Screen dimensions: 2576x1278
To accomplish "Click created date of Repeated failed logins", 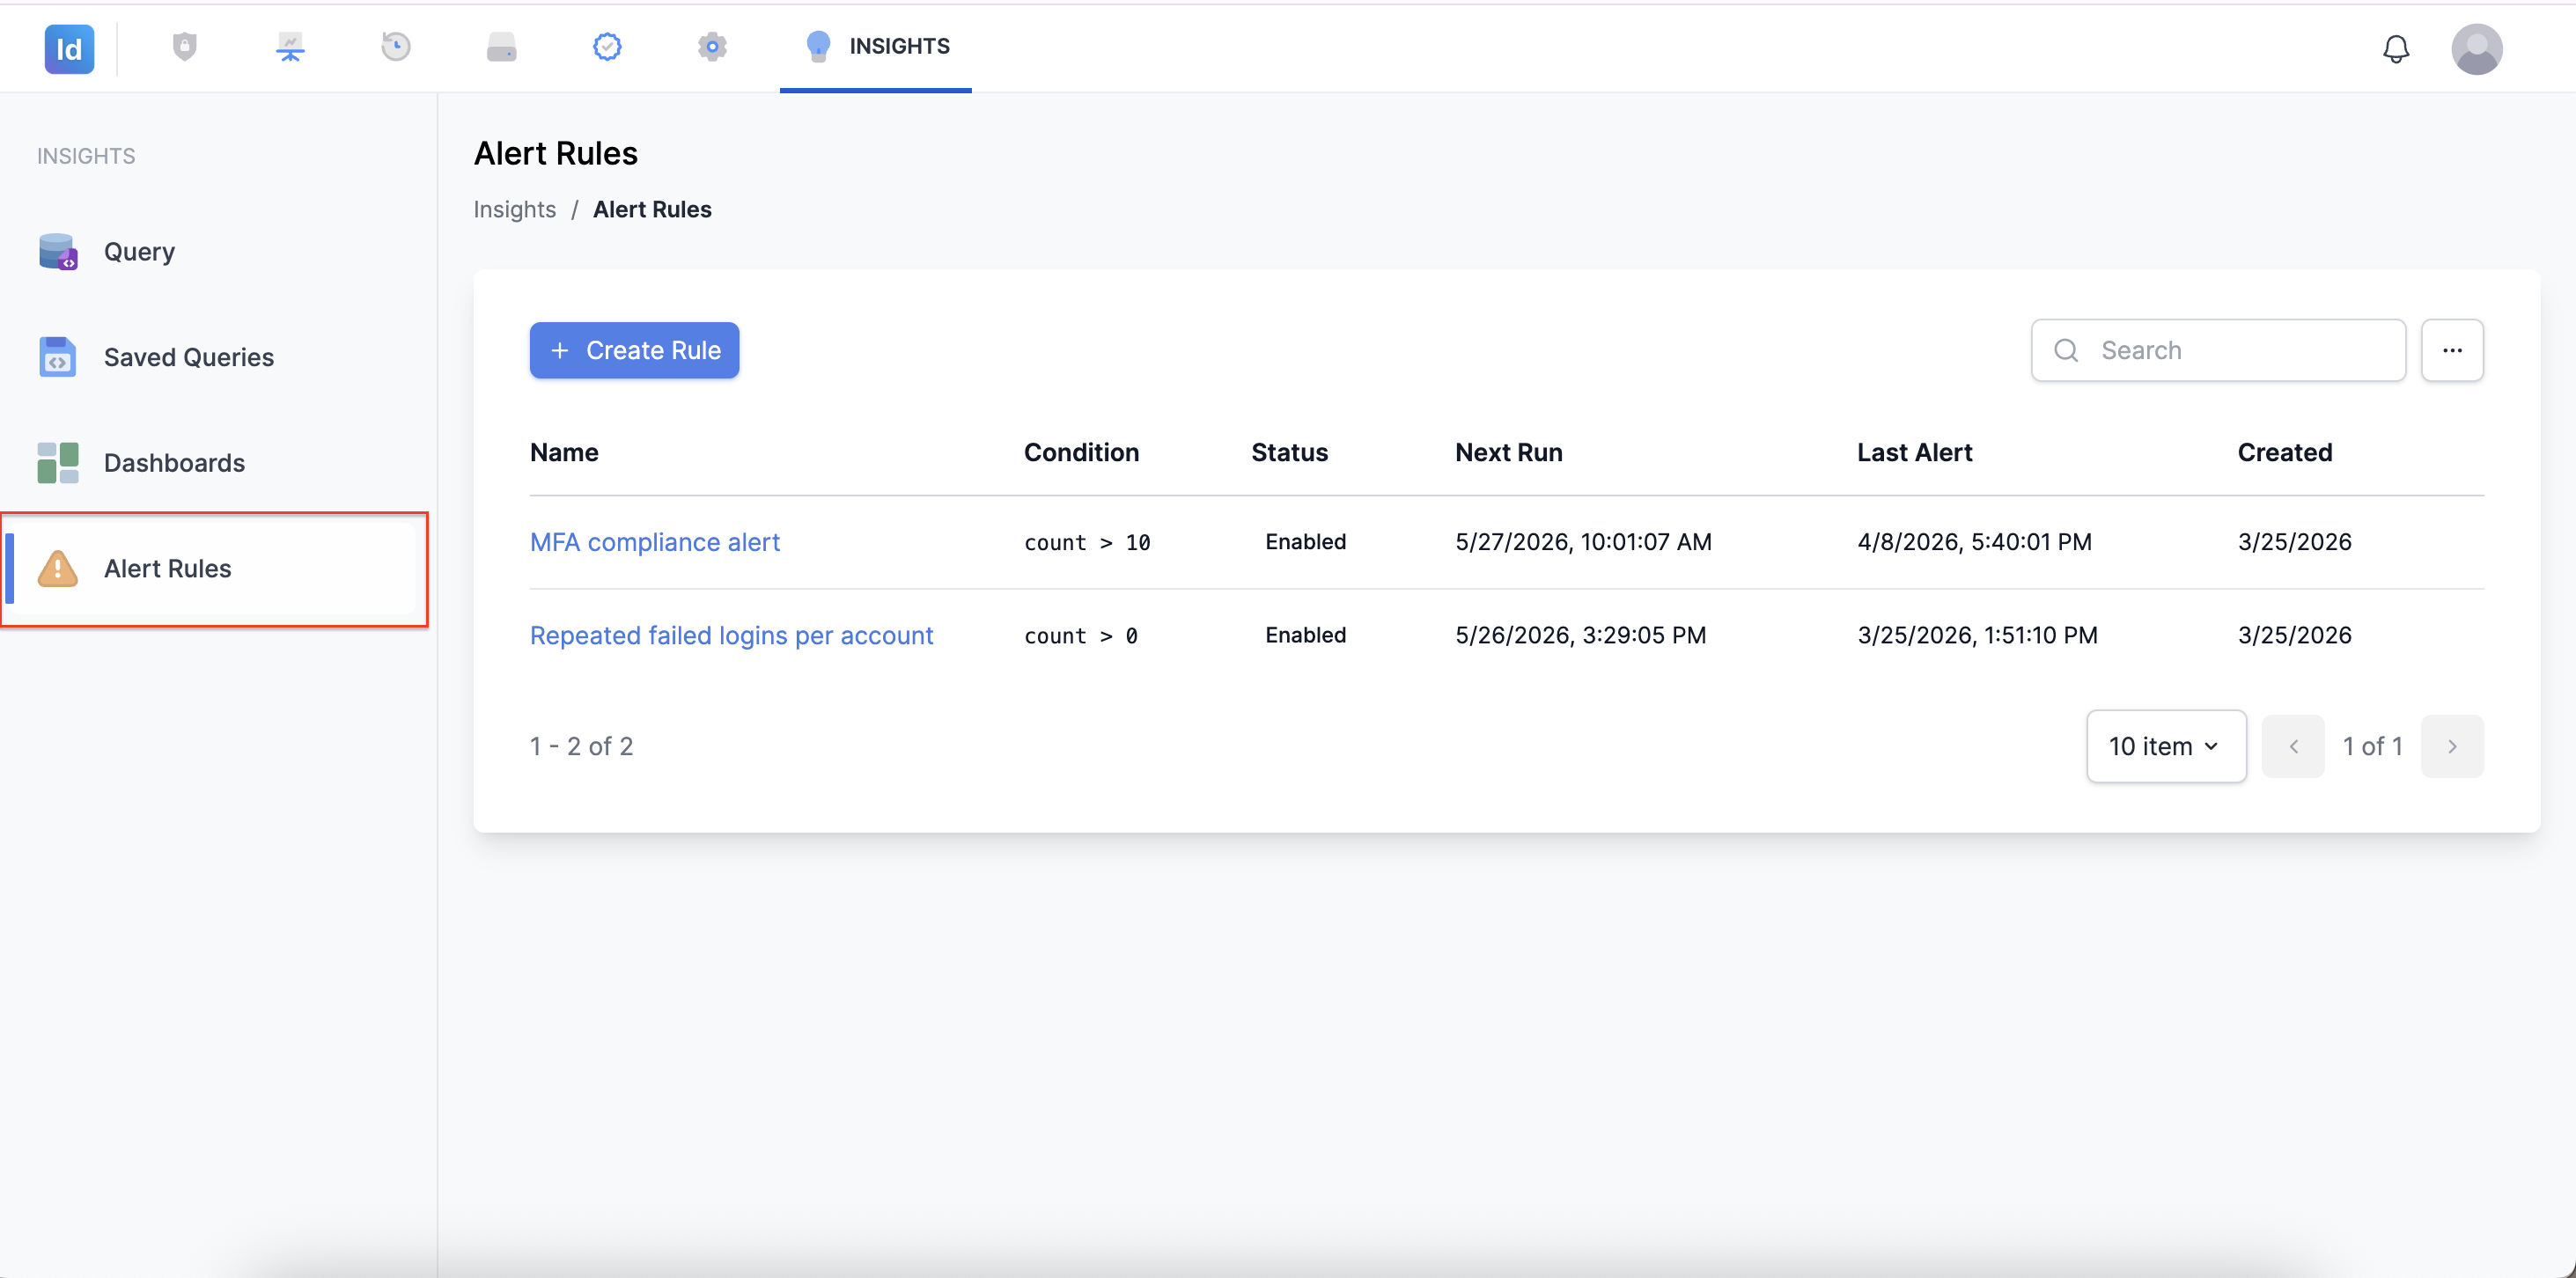I will (2294, 635).
